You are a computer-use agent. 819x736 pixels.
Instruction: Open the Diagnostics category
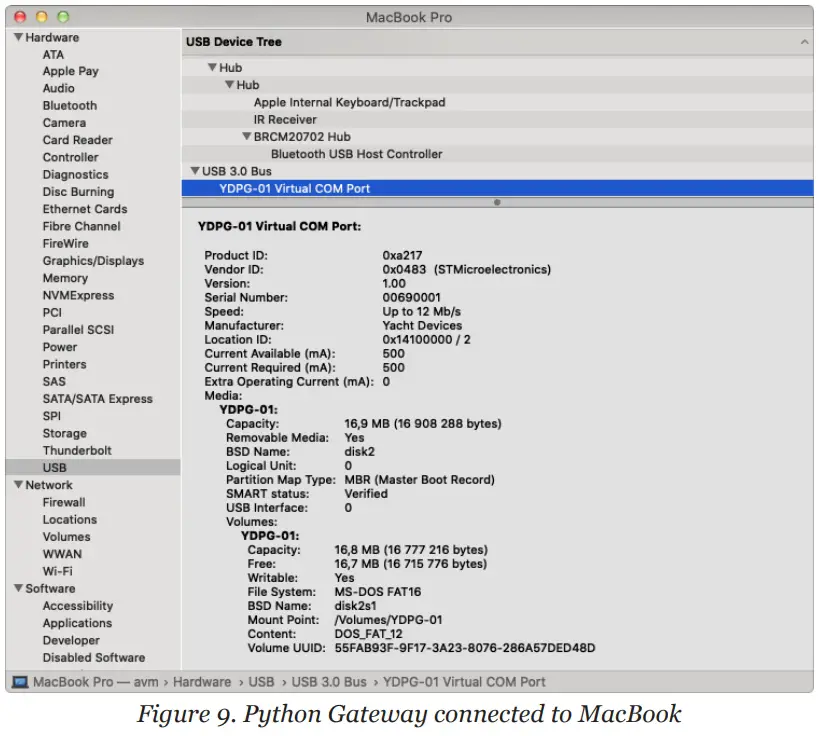coord(76,174)
